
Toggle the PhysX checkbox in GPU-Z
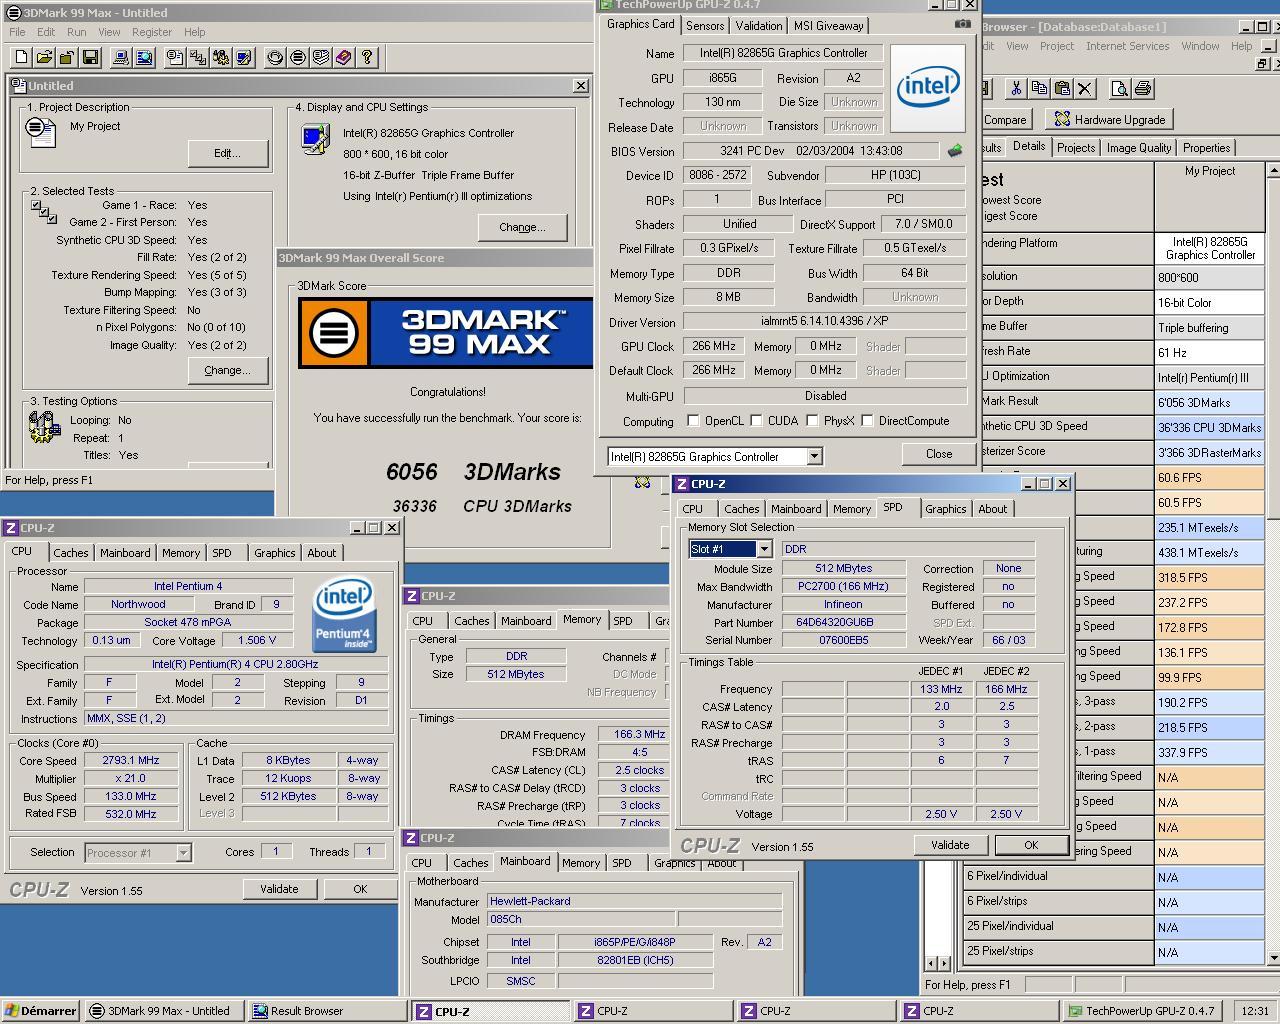812,421
